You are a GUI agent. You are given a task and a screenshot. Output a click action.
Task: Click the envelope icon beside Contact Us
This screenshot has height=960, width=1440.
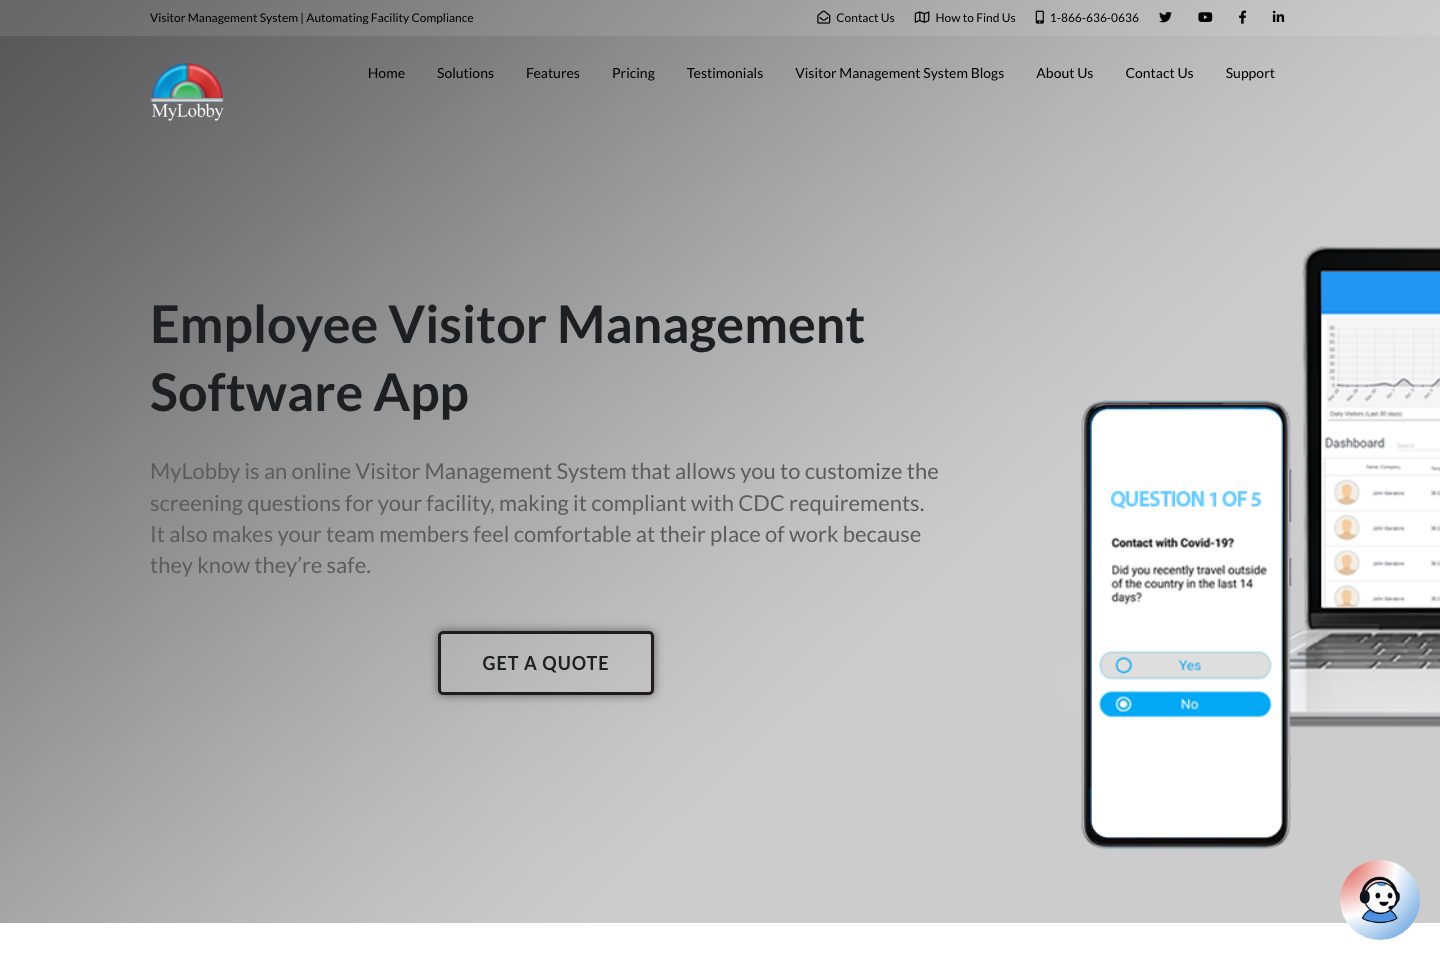click(823, 17)
